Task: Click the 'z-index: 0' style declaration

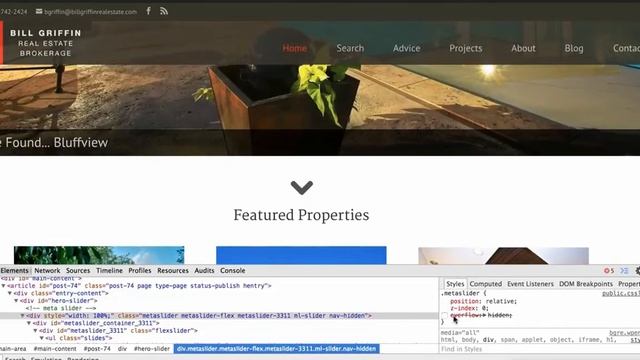Action: click(x=469, y=308)
